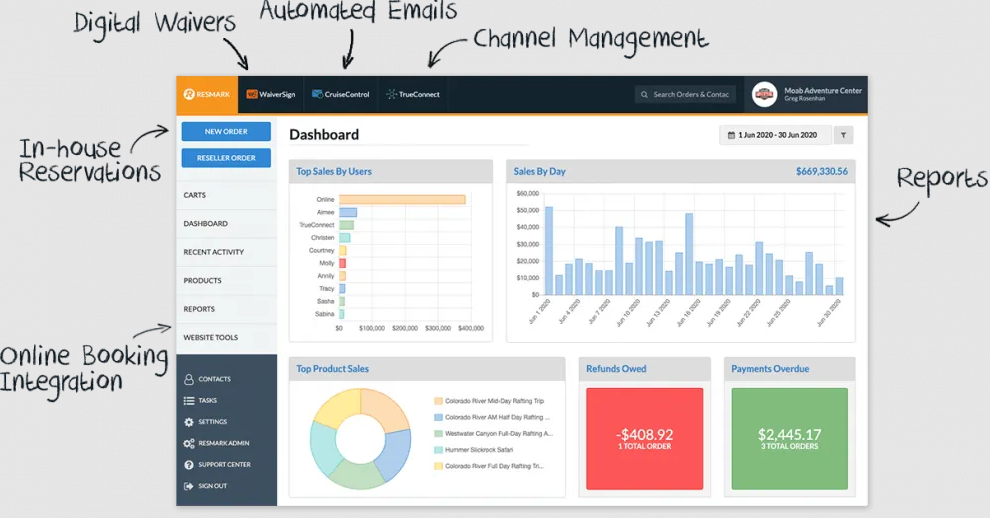Click the Contacts person icon

[189, 379]
